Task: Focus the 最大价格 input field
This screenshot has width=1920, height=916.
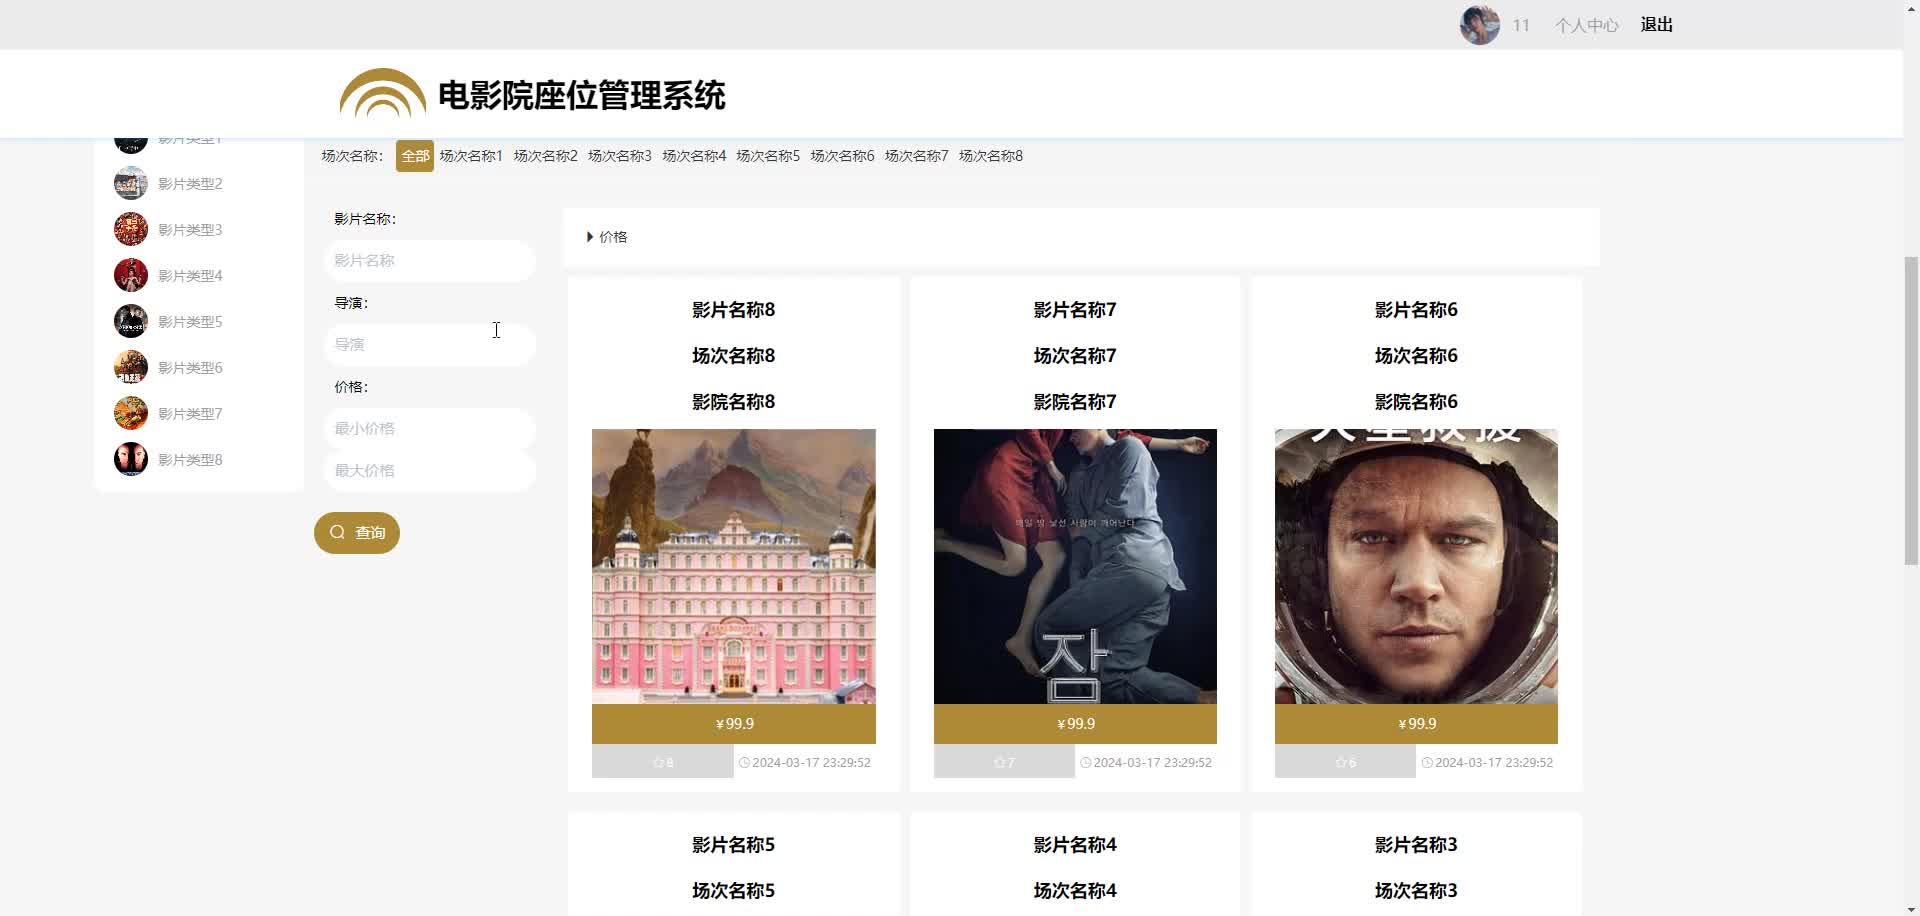Action: (429, 470)
